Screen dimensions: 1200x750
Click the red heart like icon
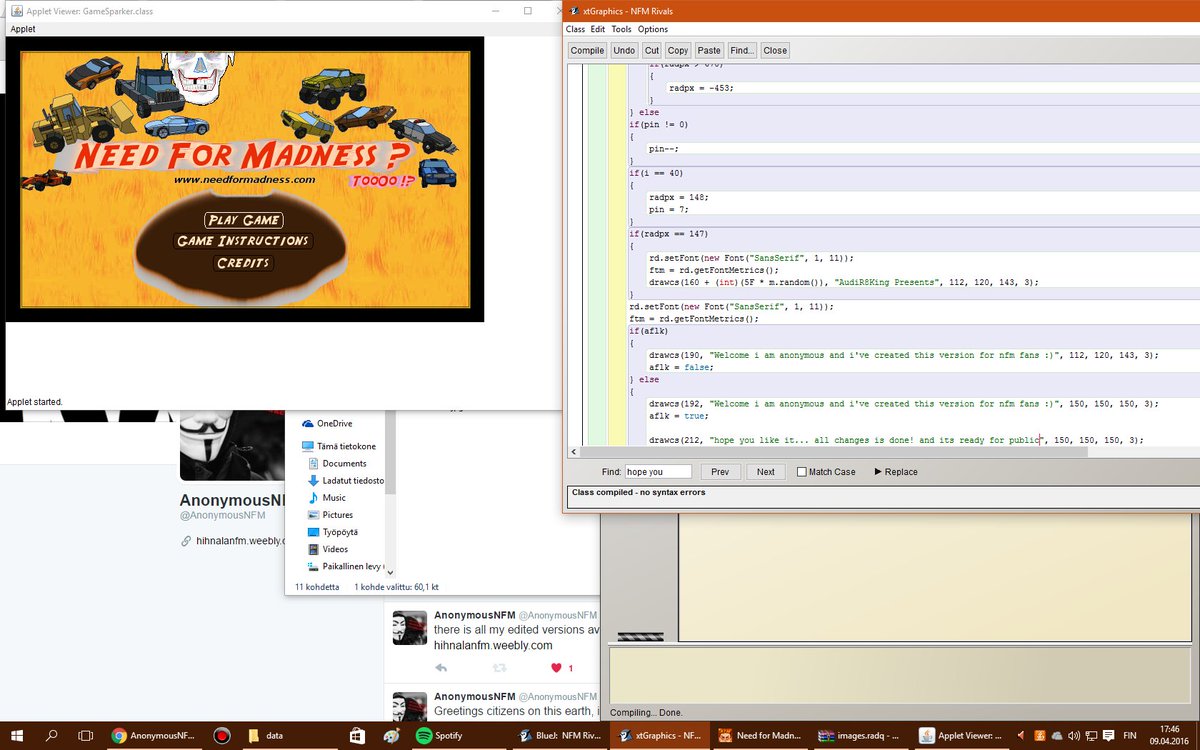tap(556, 668)
